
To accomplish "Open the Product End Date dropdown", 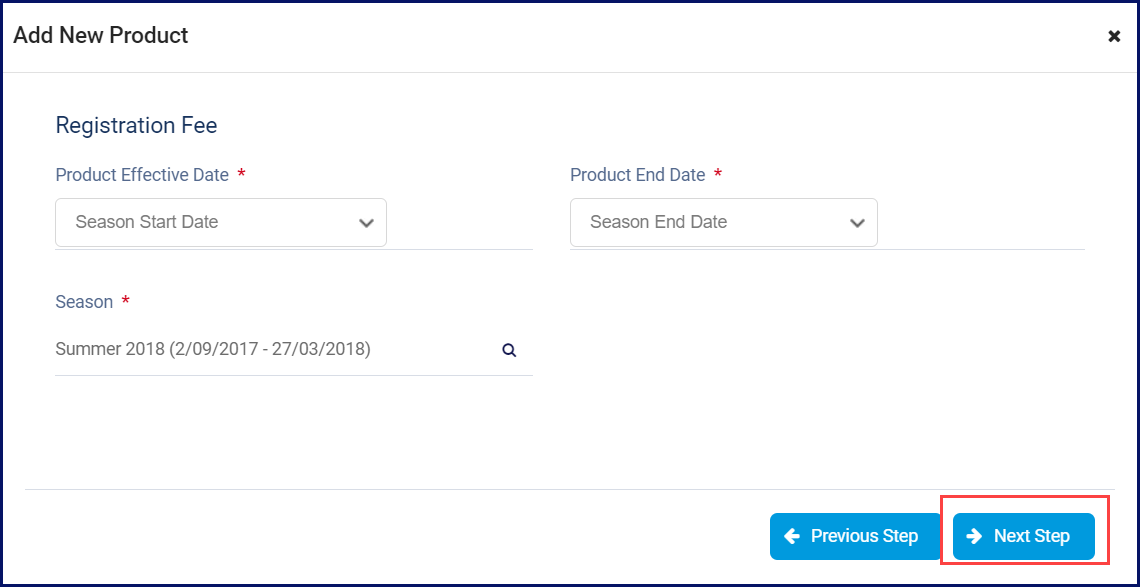I will pyautogui.click(x=723, y=223).
